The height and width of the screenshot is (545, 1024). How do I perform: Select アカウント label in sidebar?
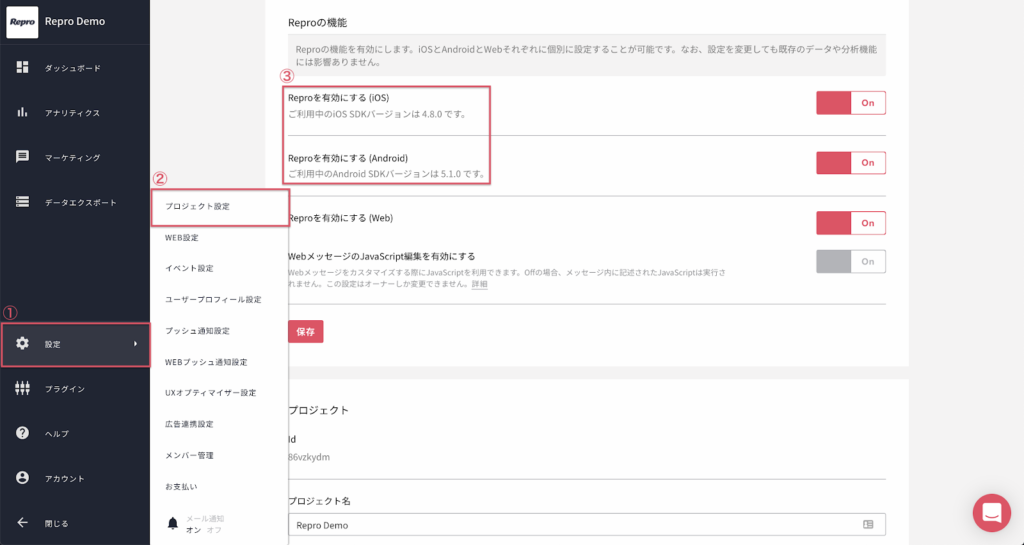tap(65, 479)
